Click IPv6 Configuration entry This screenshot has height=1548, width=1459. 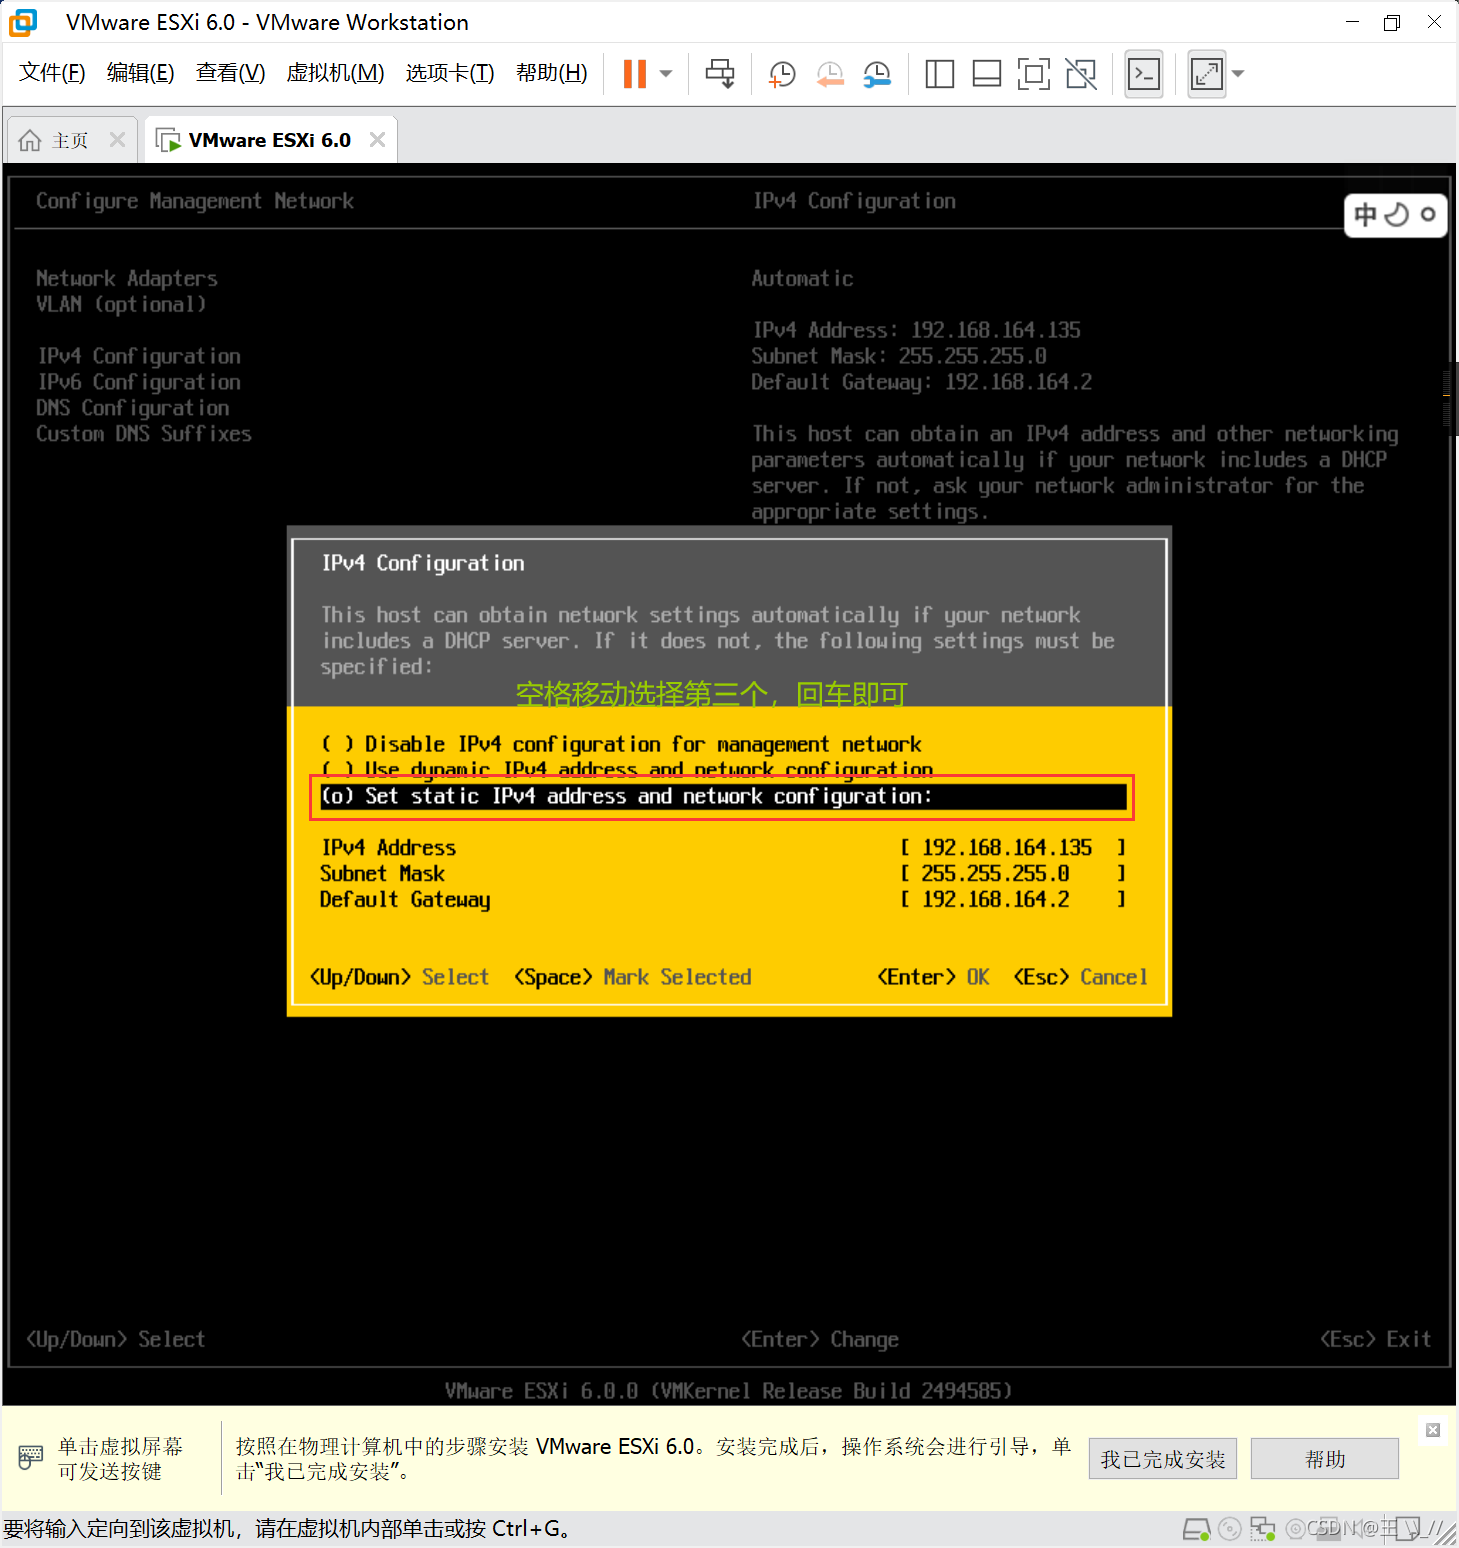tap(139, 383)
